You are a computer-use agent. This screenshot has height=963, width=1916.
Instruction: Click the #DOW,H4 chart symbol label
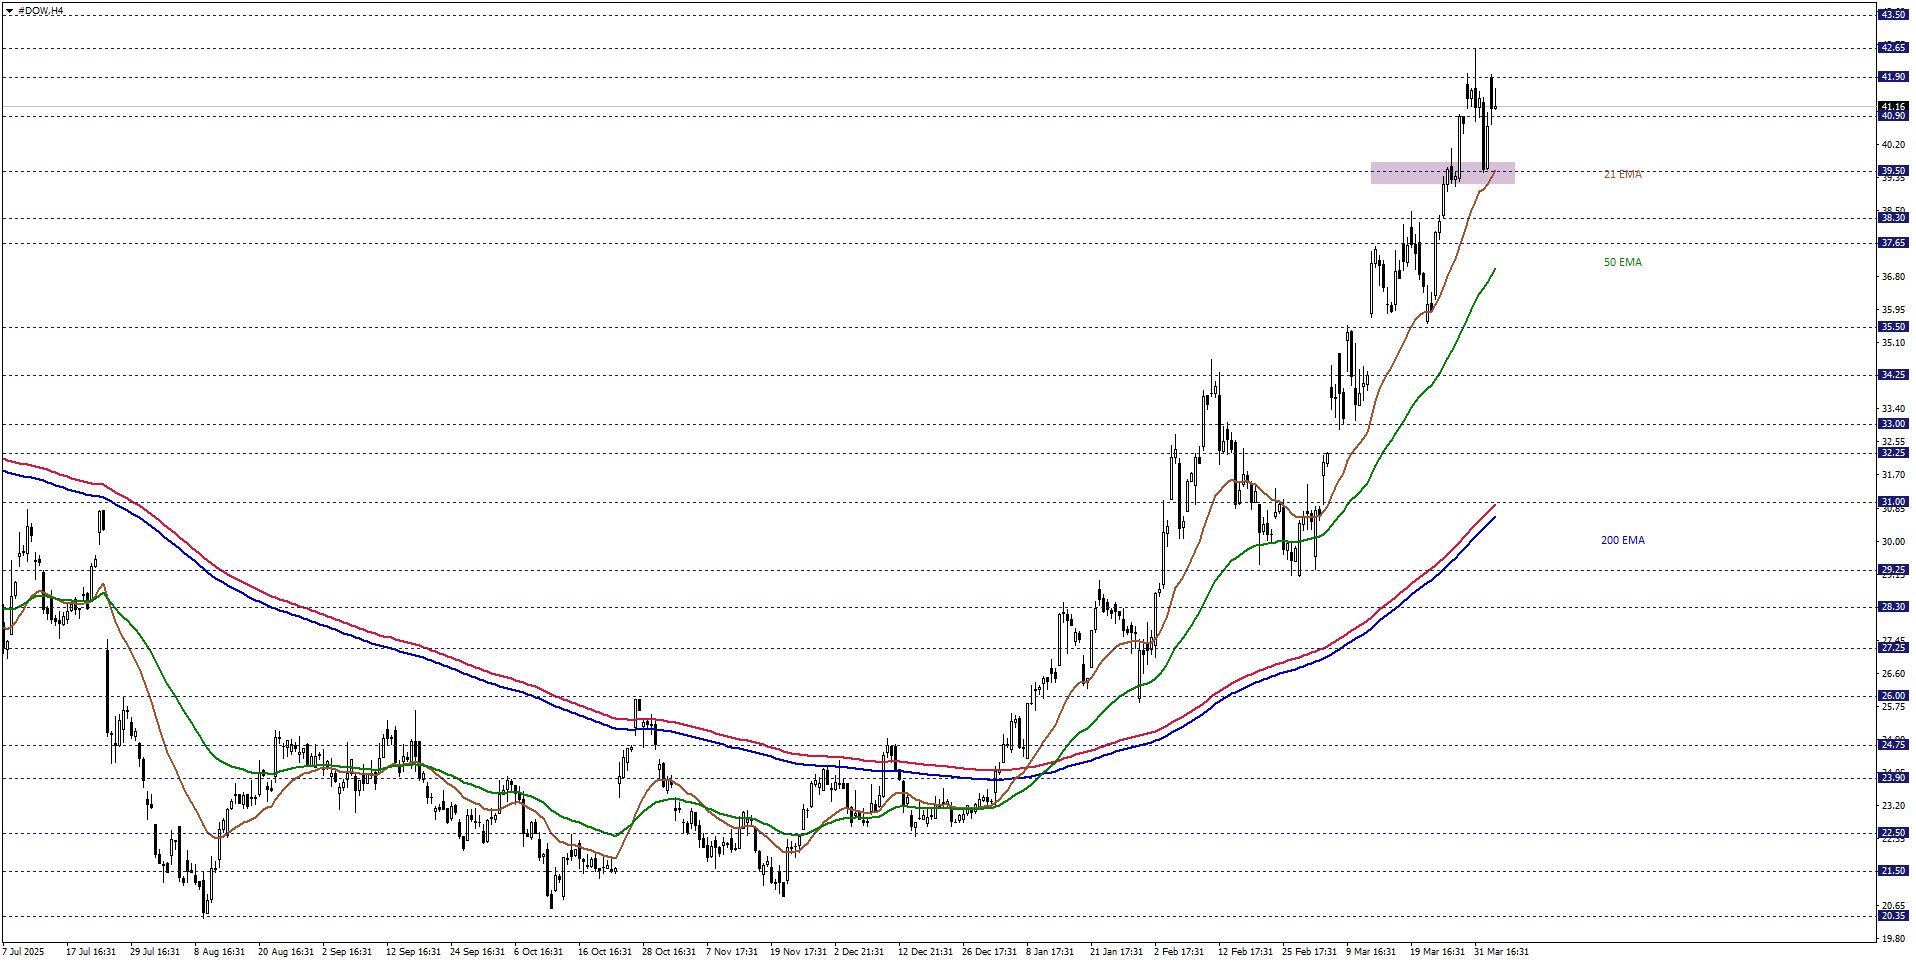41,11
